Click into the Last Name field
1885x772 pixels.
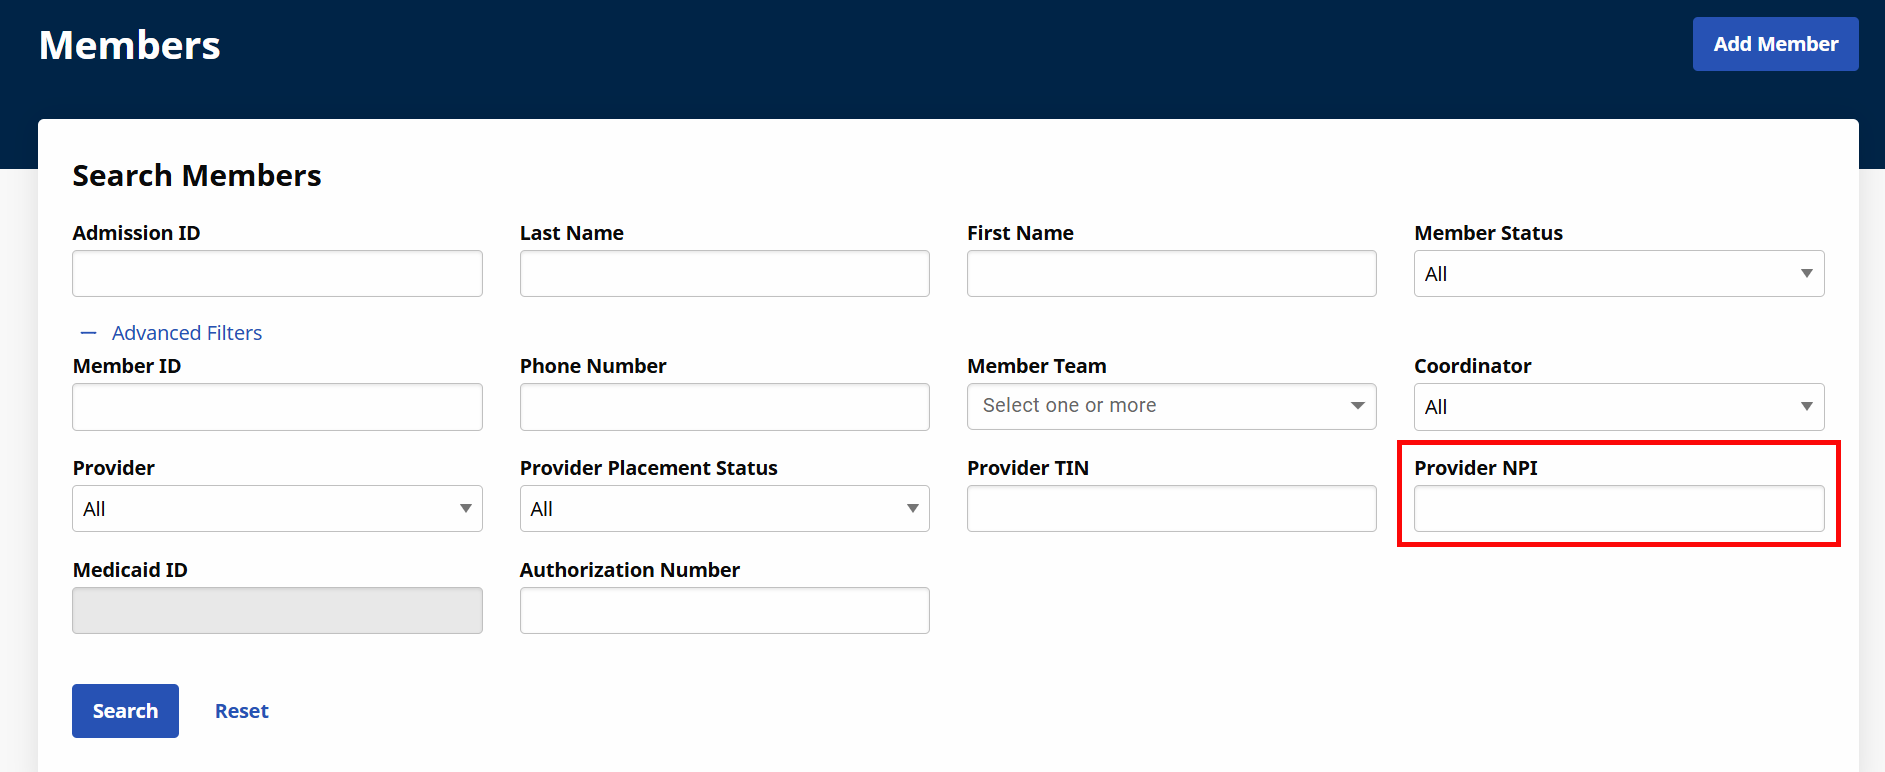point(724,274)
